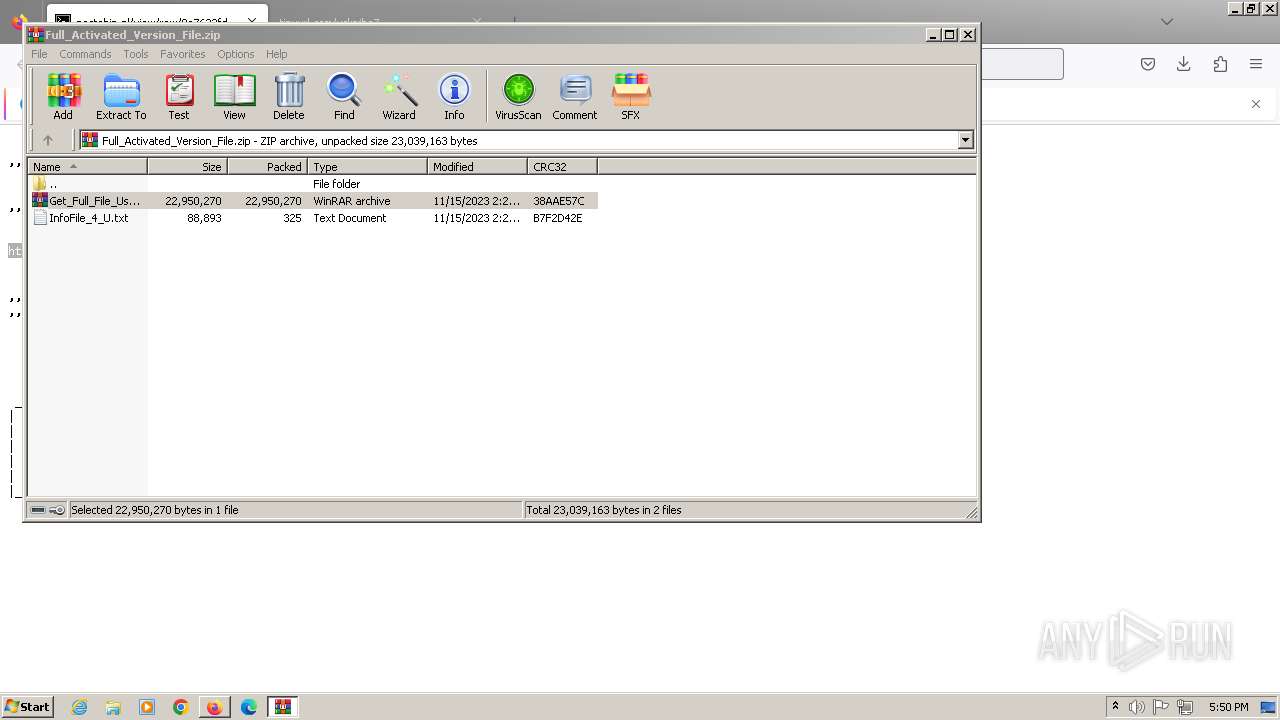Viewport: 1280px width, 720px height.
Task: Click the Extract To toolbar icon
Action: (x=121, y=96)
